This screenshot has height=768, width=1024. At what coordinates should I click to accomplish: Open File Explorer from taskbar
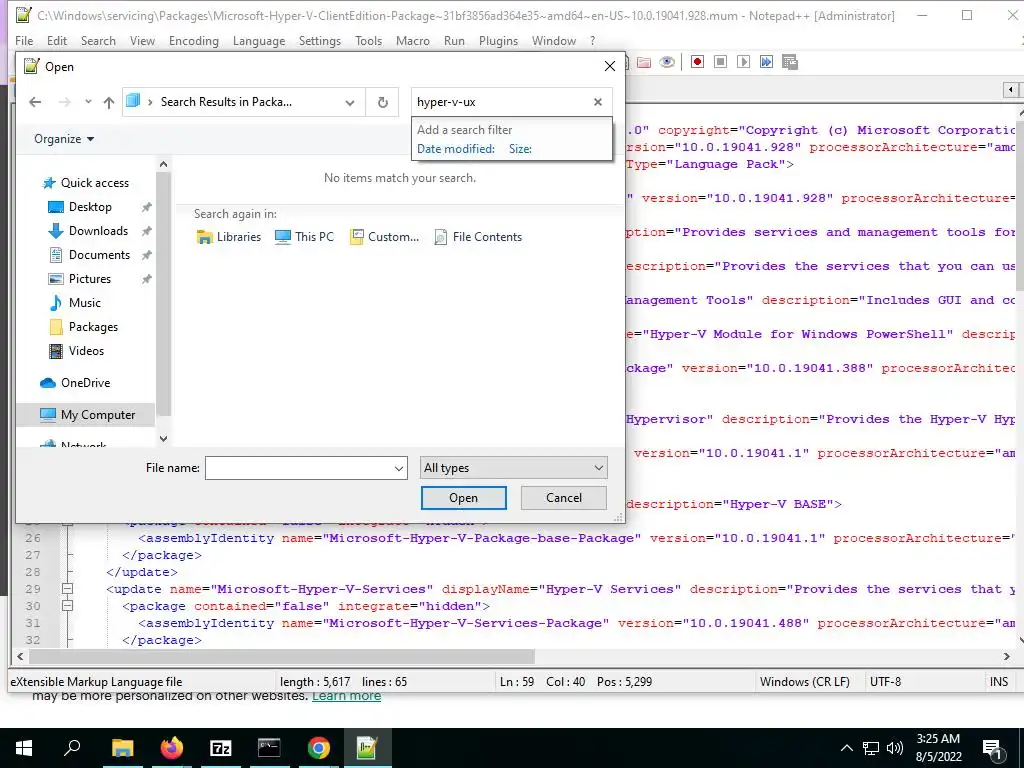pyautogui.click(x=122, y=748)
